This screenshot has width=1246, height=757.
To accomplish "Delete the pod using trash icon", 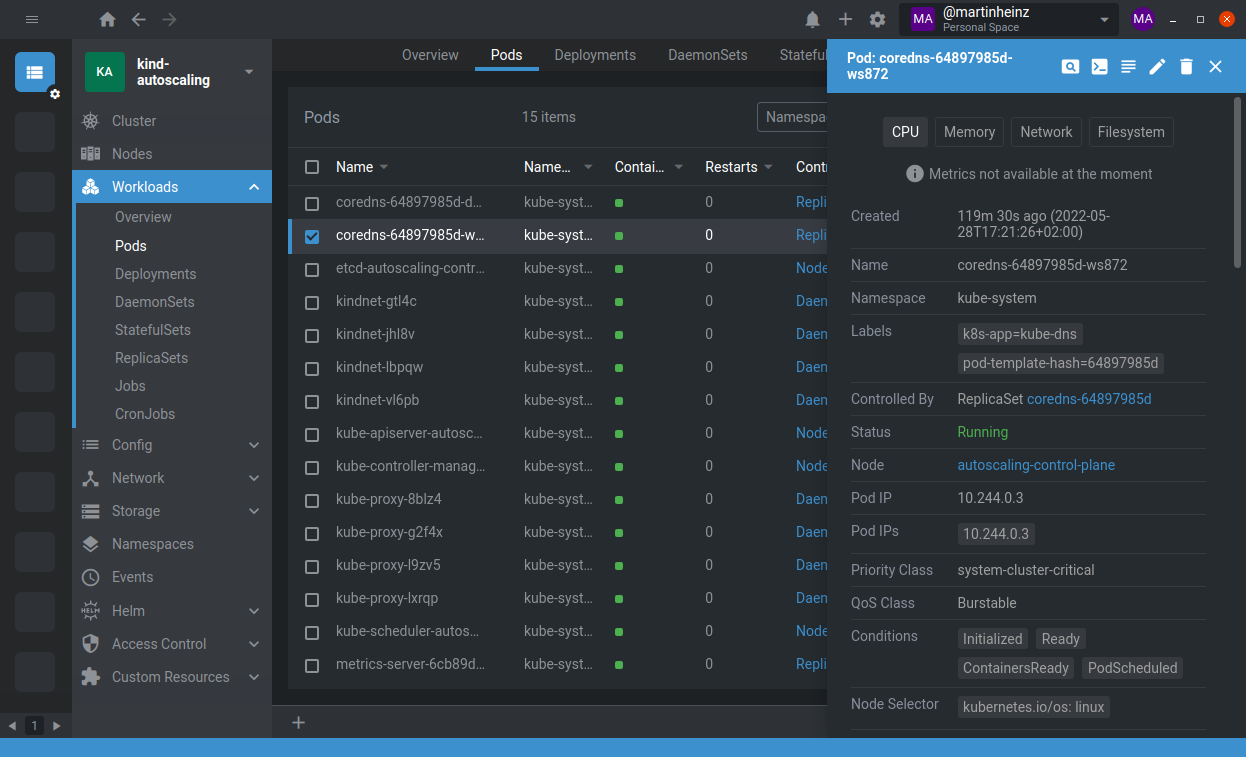I will pos(1186,67).
